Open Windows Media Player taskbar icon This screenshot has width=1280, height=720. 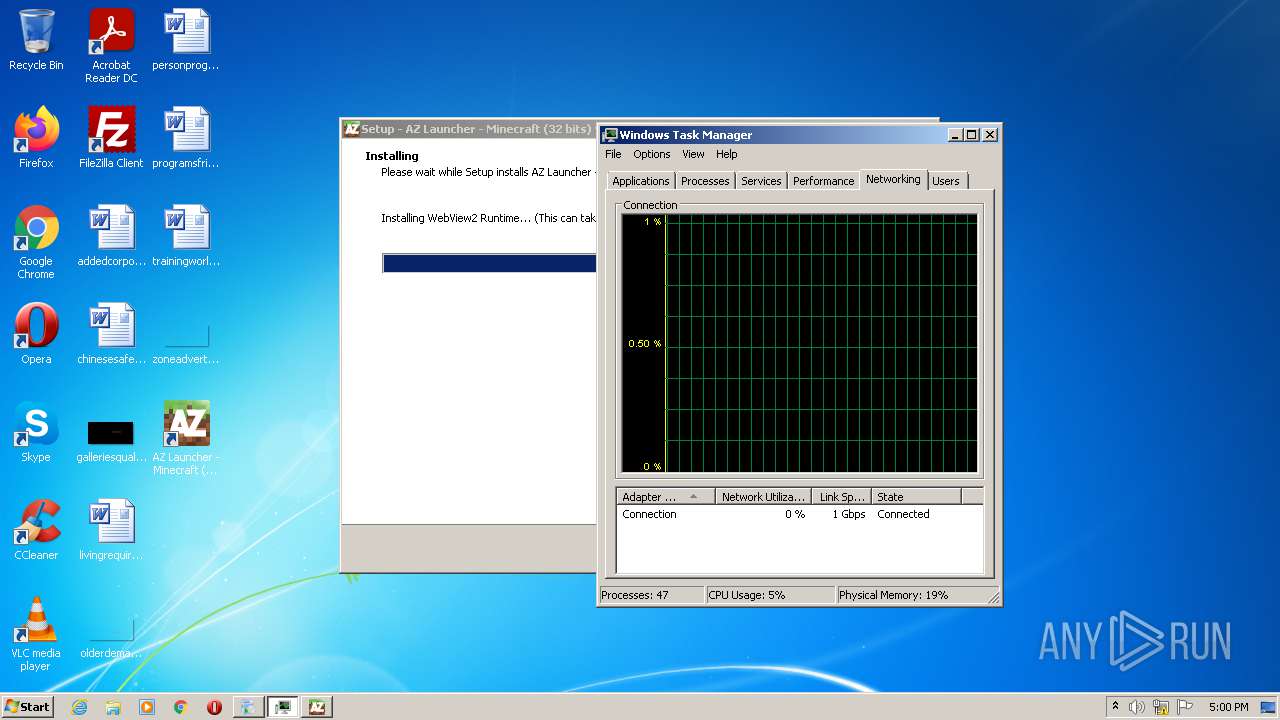(x=147, y=707)
